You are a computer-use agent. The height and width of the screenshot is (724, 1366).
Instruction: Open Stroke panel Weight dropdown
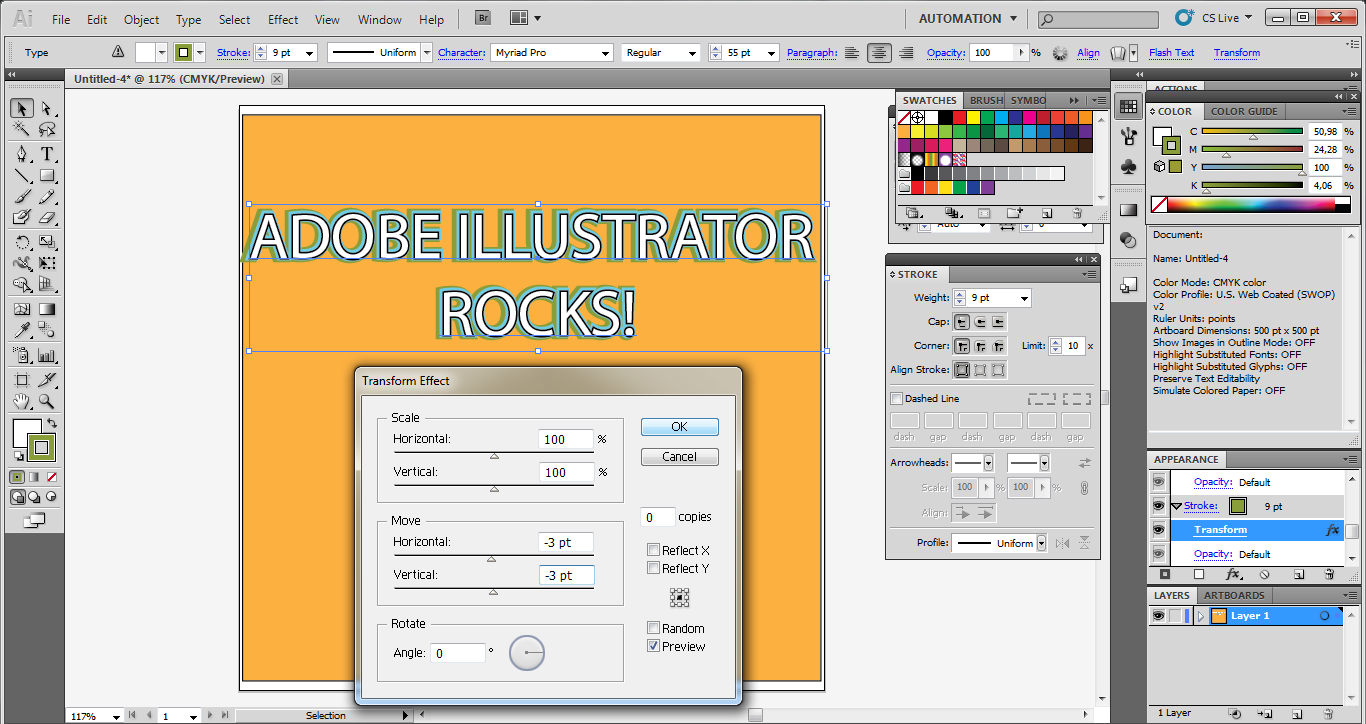tap(1024, 298)
